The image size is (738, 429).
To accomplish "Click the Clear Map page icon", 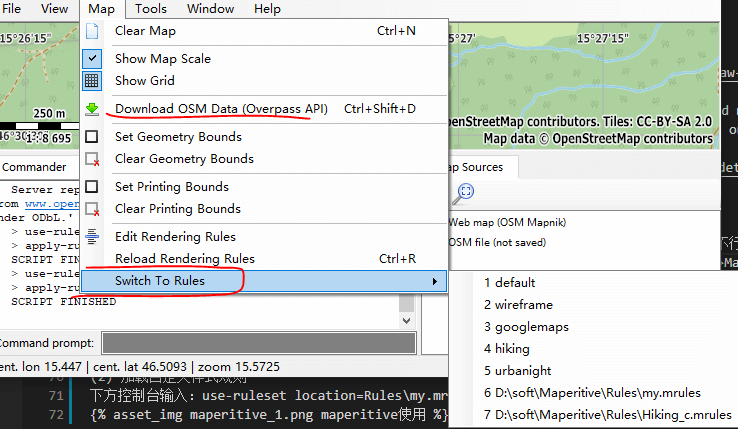I will tap(92, 31).
